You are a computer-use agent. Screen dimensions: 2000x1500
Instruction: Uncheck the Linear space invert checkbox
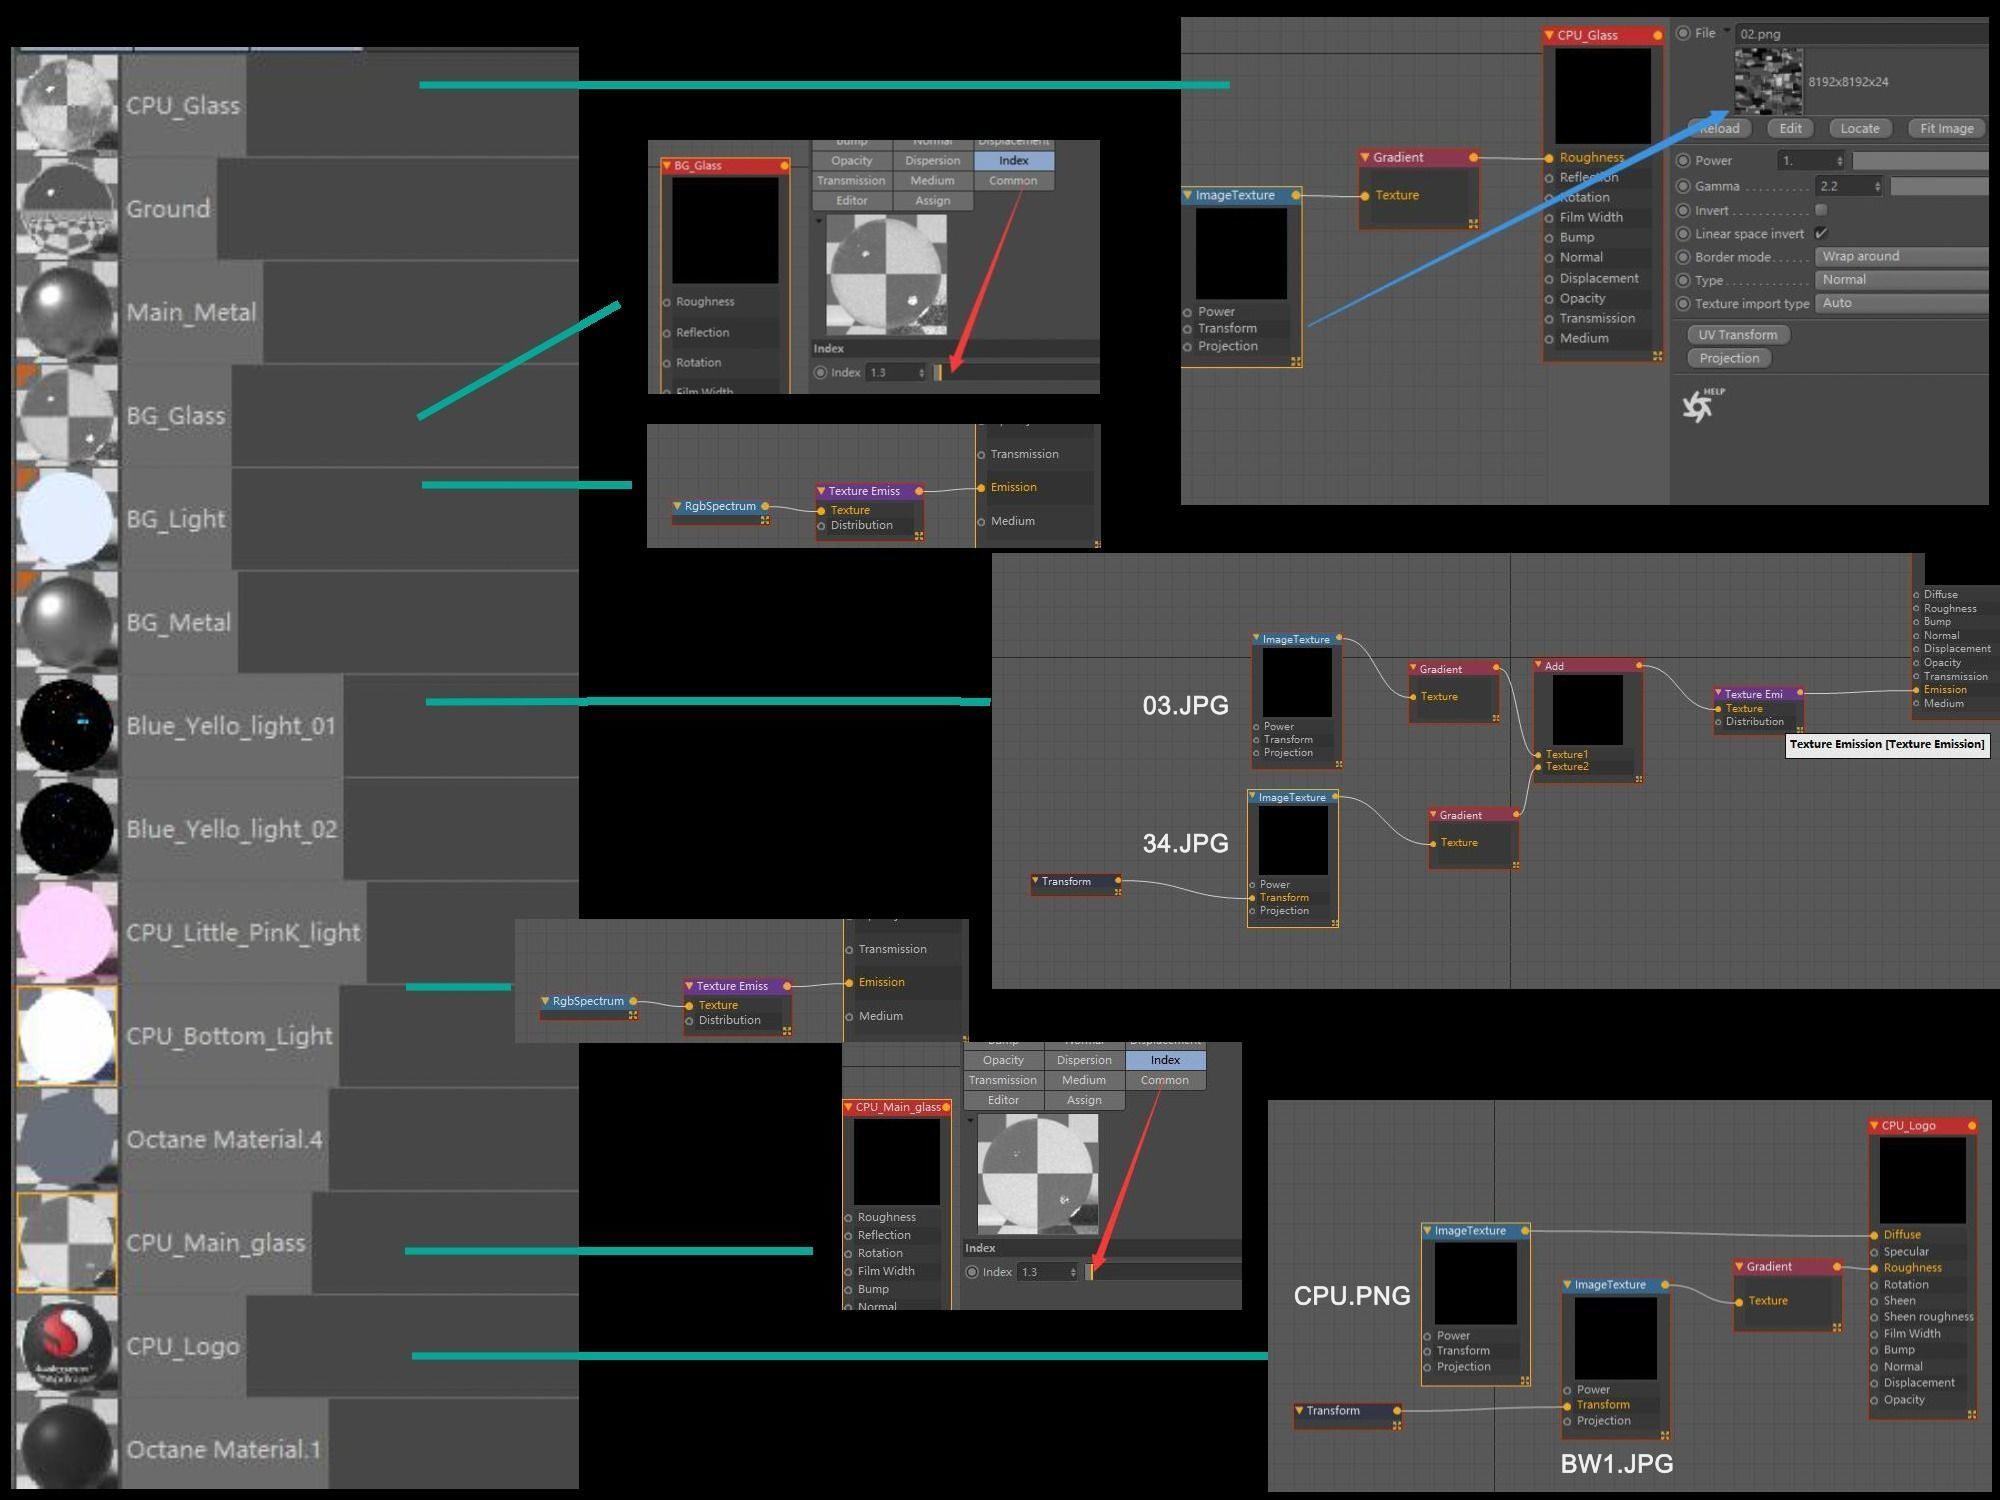[1821, 233]
